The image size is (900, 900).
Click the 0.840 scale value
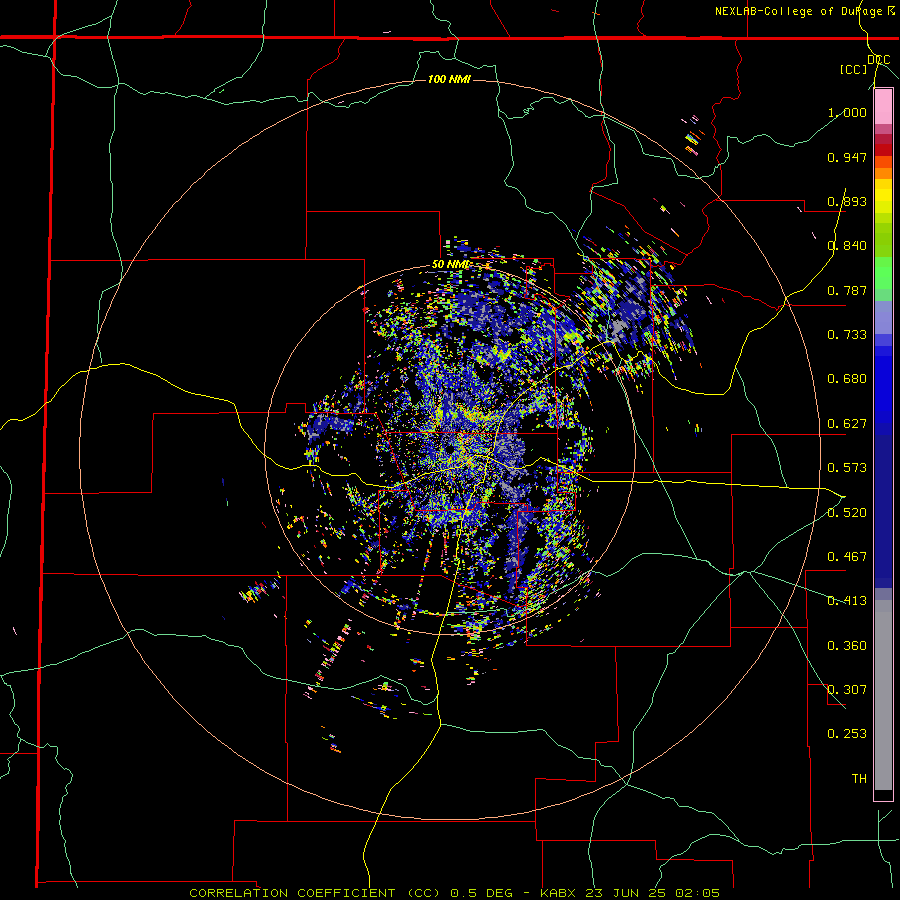[847, 246]
